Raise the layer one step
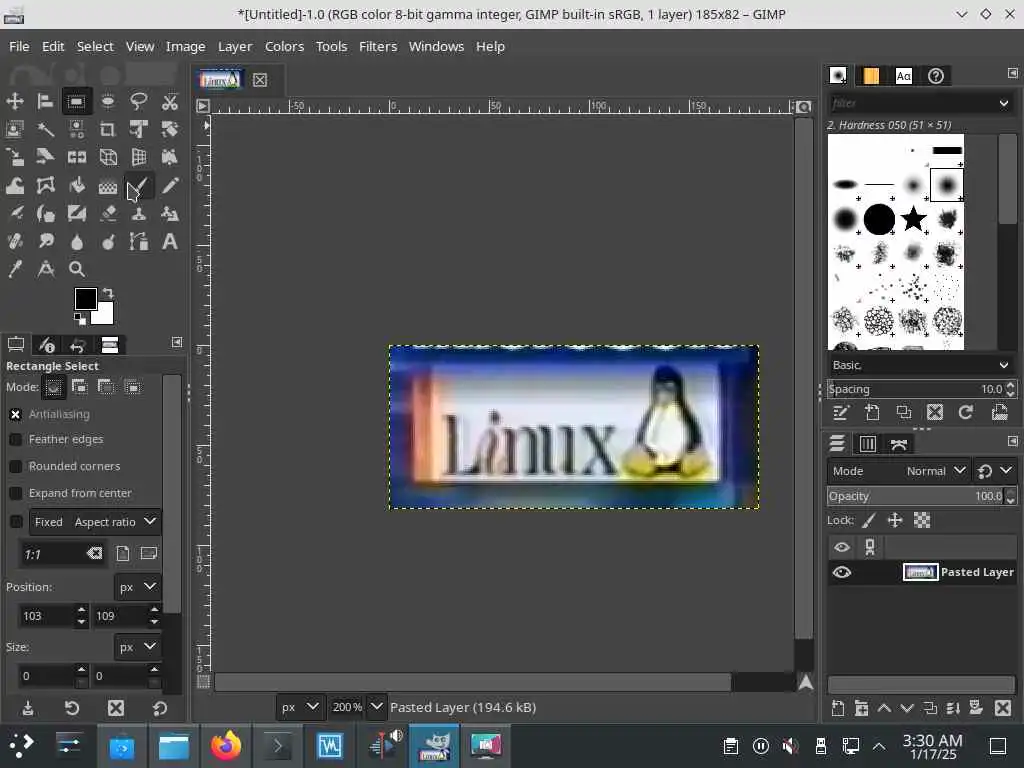 [884, 708]
